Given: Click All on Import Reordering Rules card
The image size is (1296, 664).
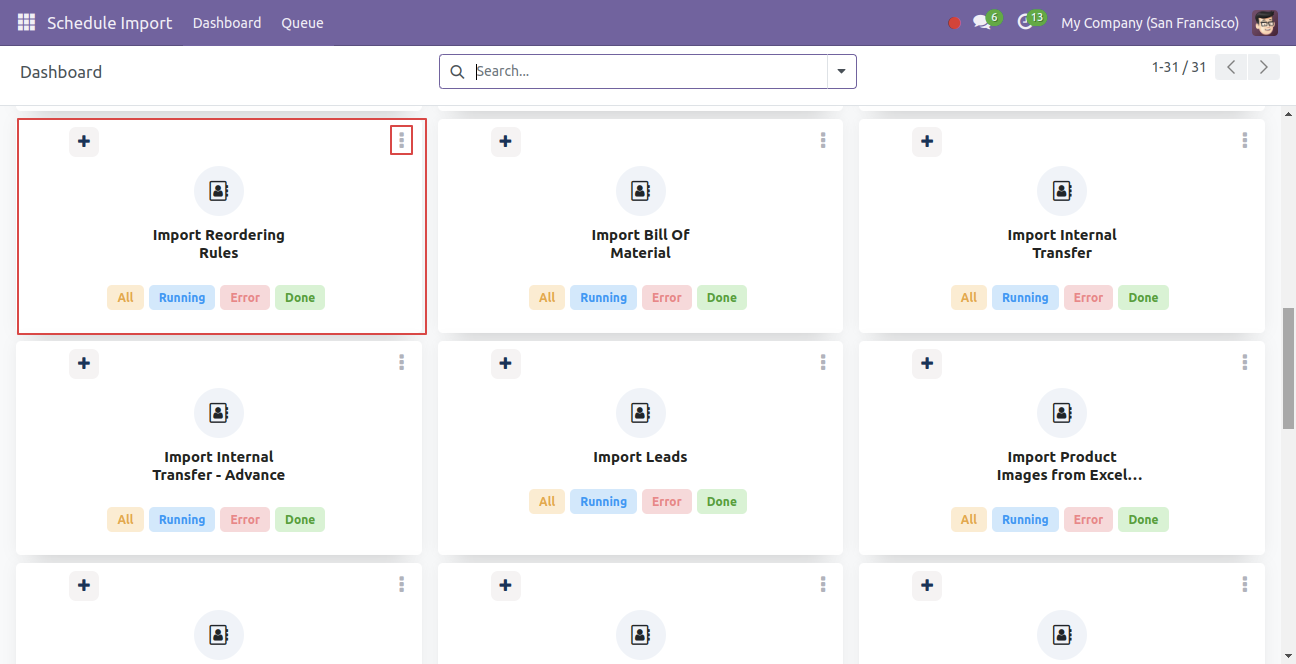Looking at the screenshot, I should pos(125,298).
